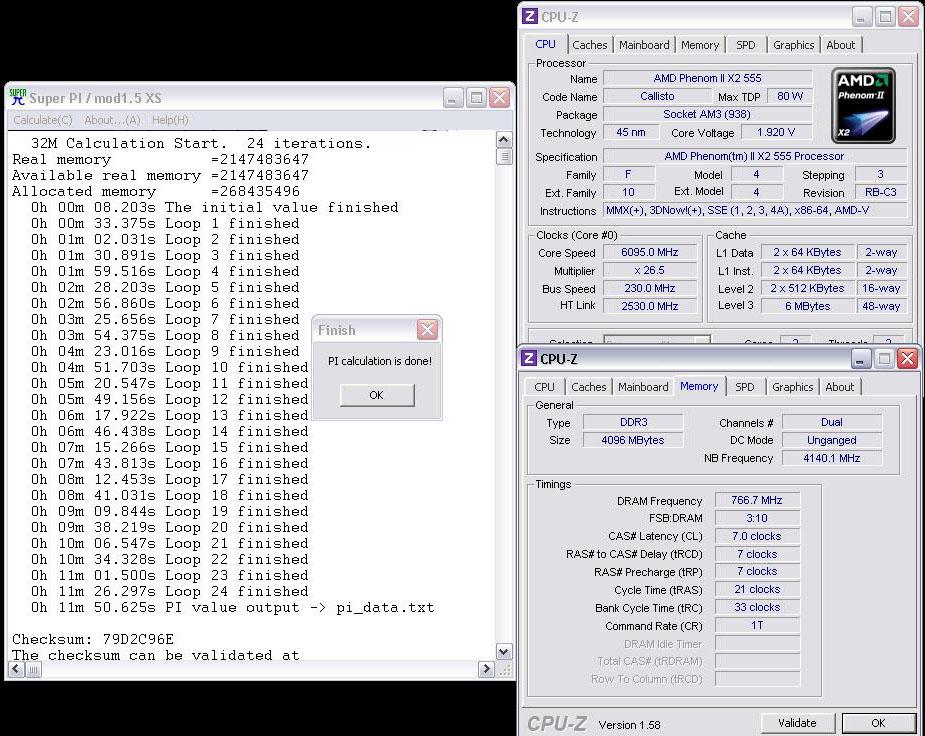Screen dimensions: 925x736
Task: Click the memory Size value 4096 MBytes
Action: click(x=633, y=440)
